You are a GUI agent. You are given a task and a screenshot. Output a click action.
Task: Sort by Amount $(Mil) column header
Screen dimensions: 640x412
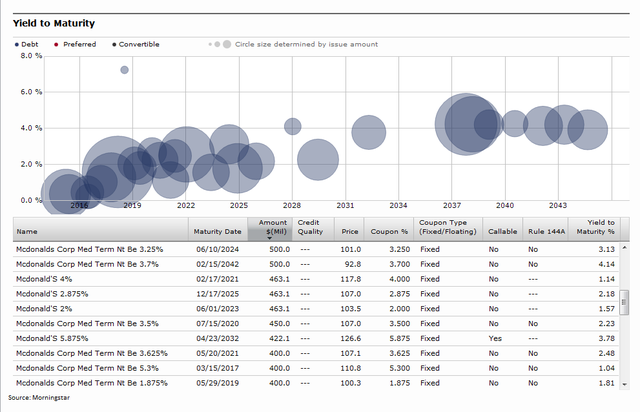pos(272,227)
